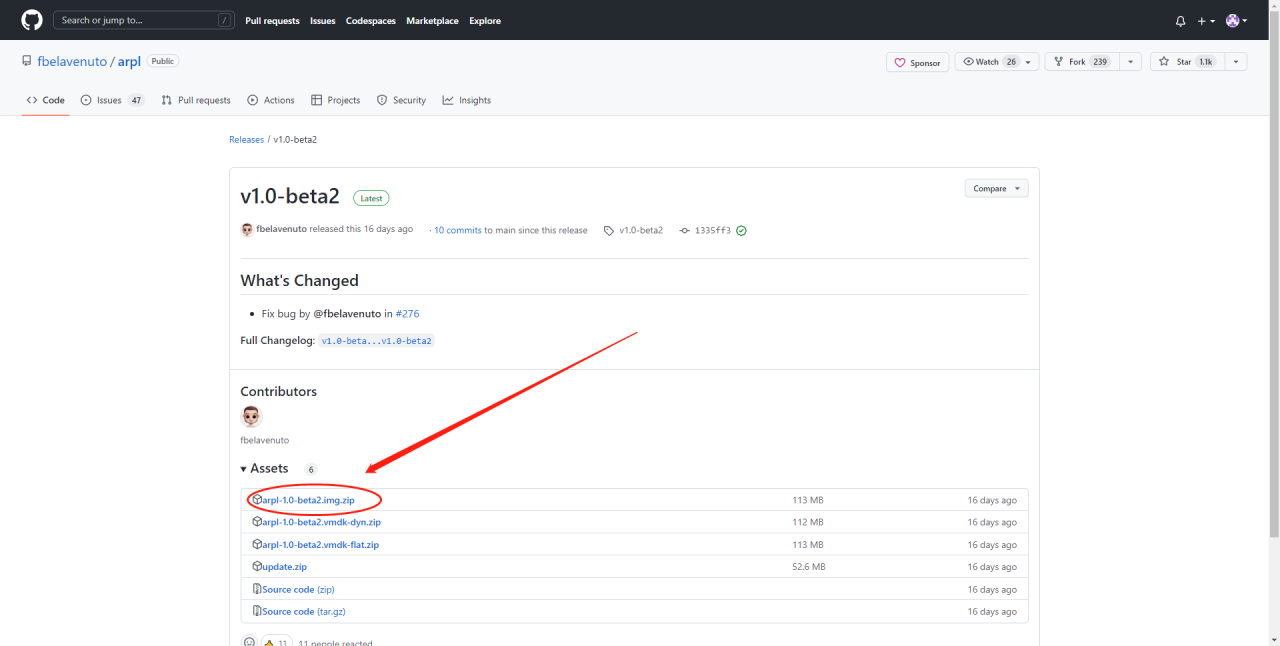Screen dimensions: 1280x646
Task: Expand the Fork options arrow
Action: [x=1130, y=62]
